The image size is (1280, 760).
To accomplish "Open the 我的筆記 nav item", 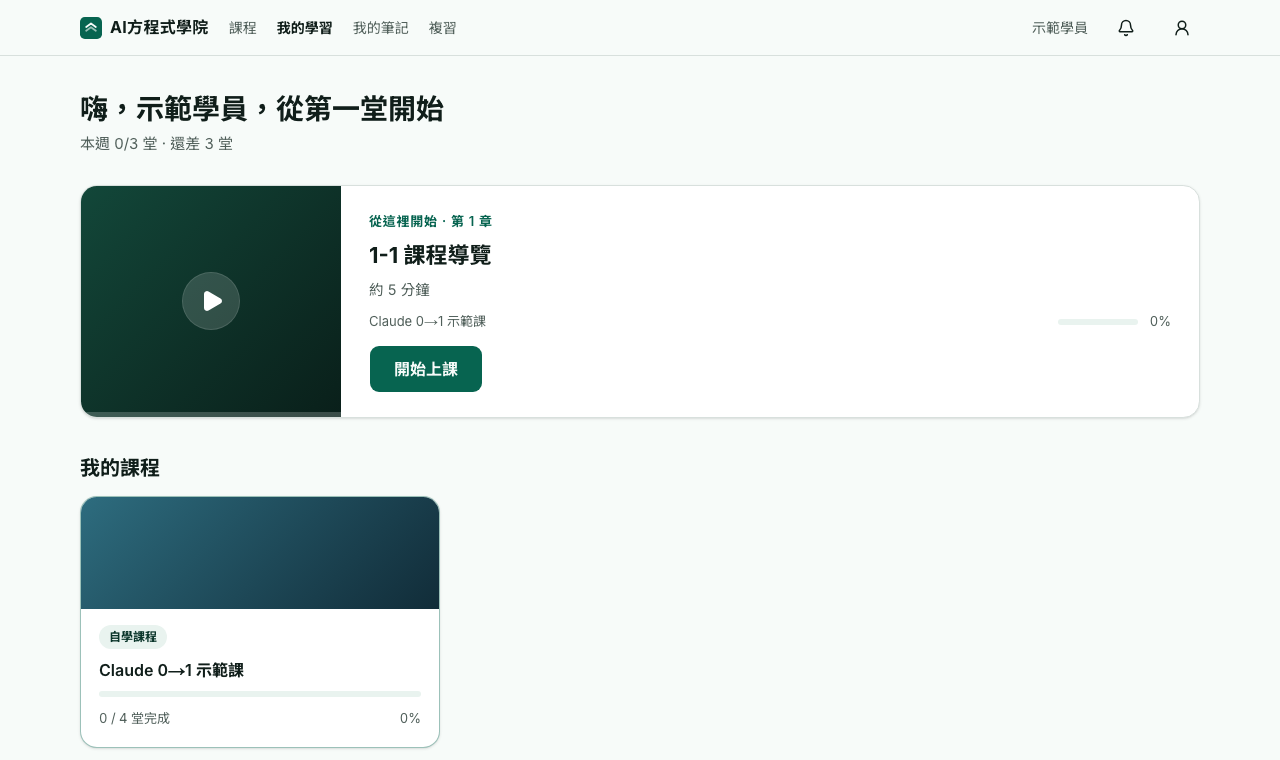I will (381, 28).
